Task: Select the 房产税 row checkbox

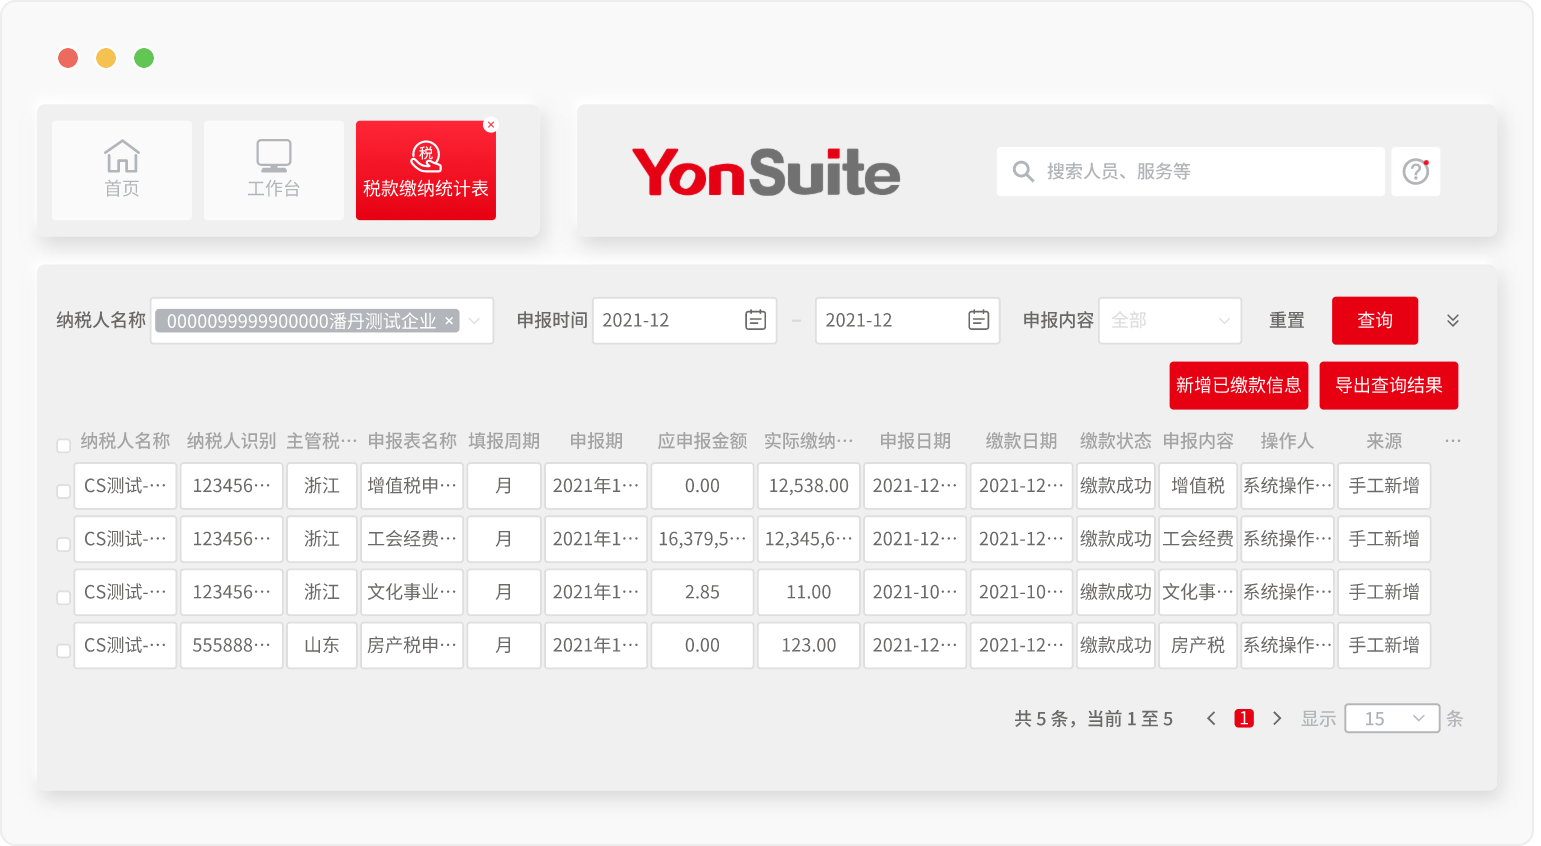Action: click(64, 651)
